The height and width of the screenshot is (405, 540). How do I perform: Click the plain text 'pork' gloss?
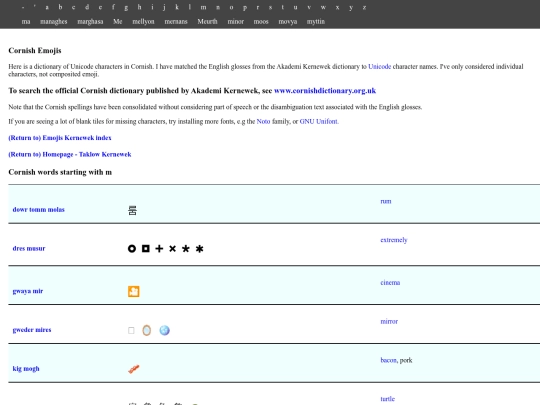406,360
